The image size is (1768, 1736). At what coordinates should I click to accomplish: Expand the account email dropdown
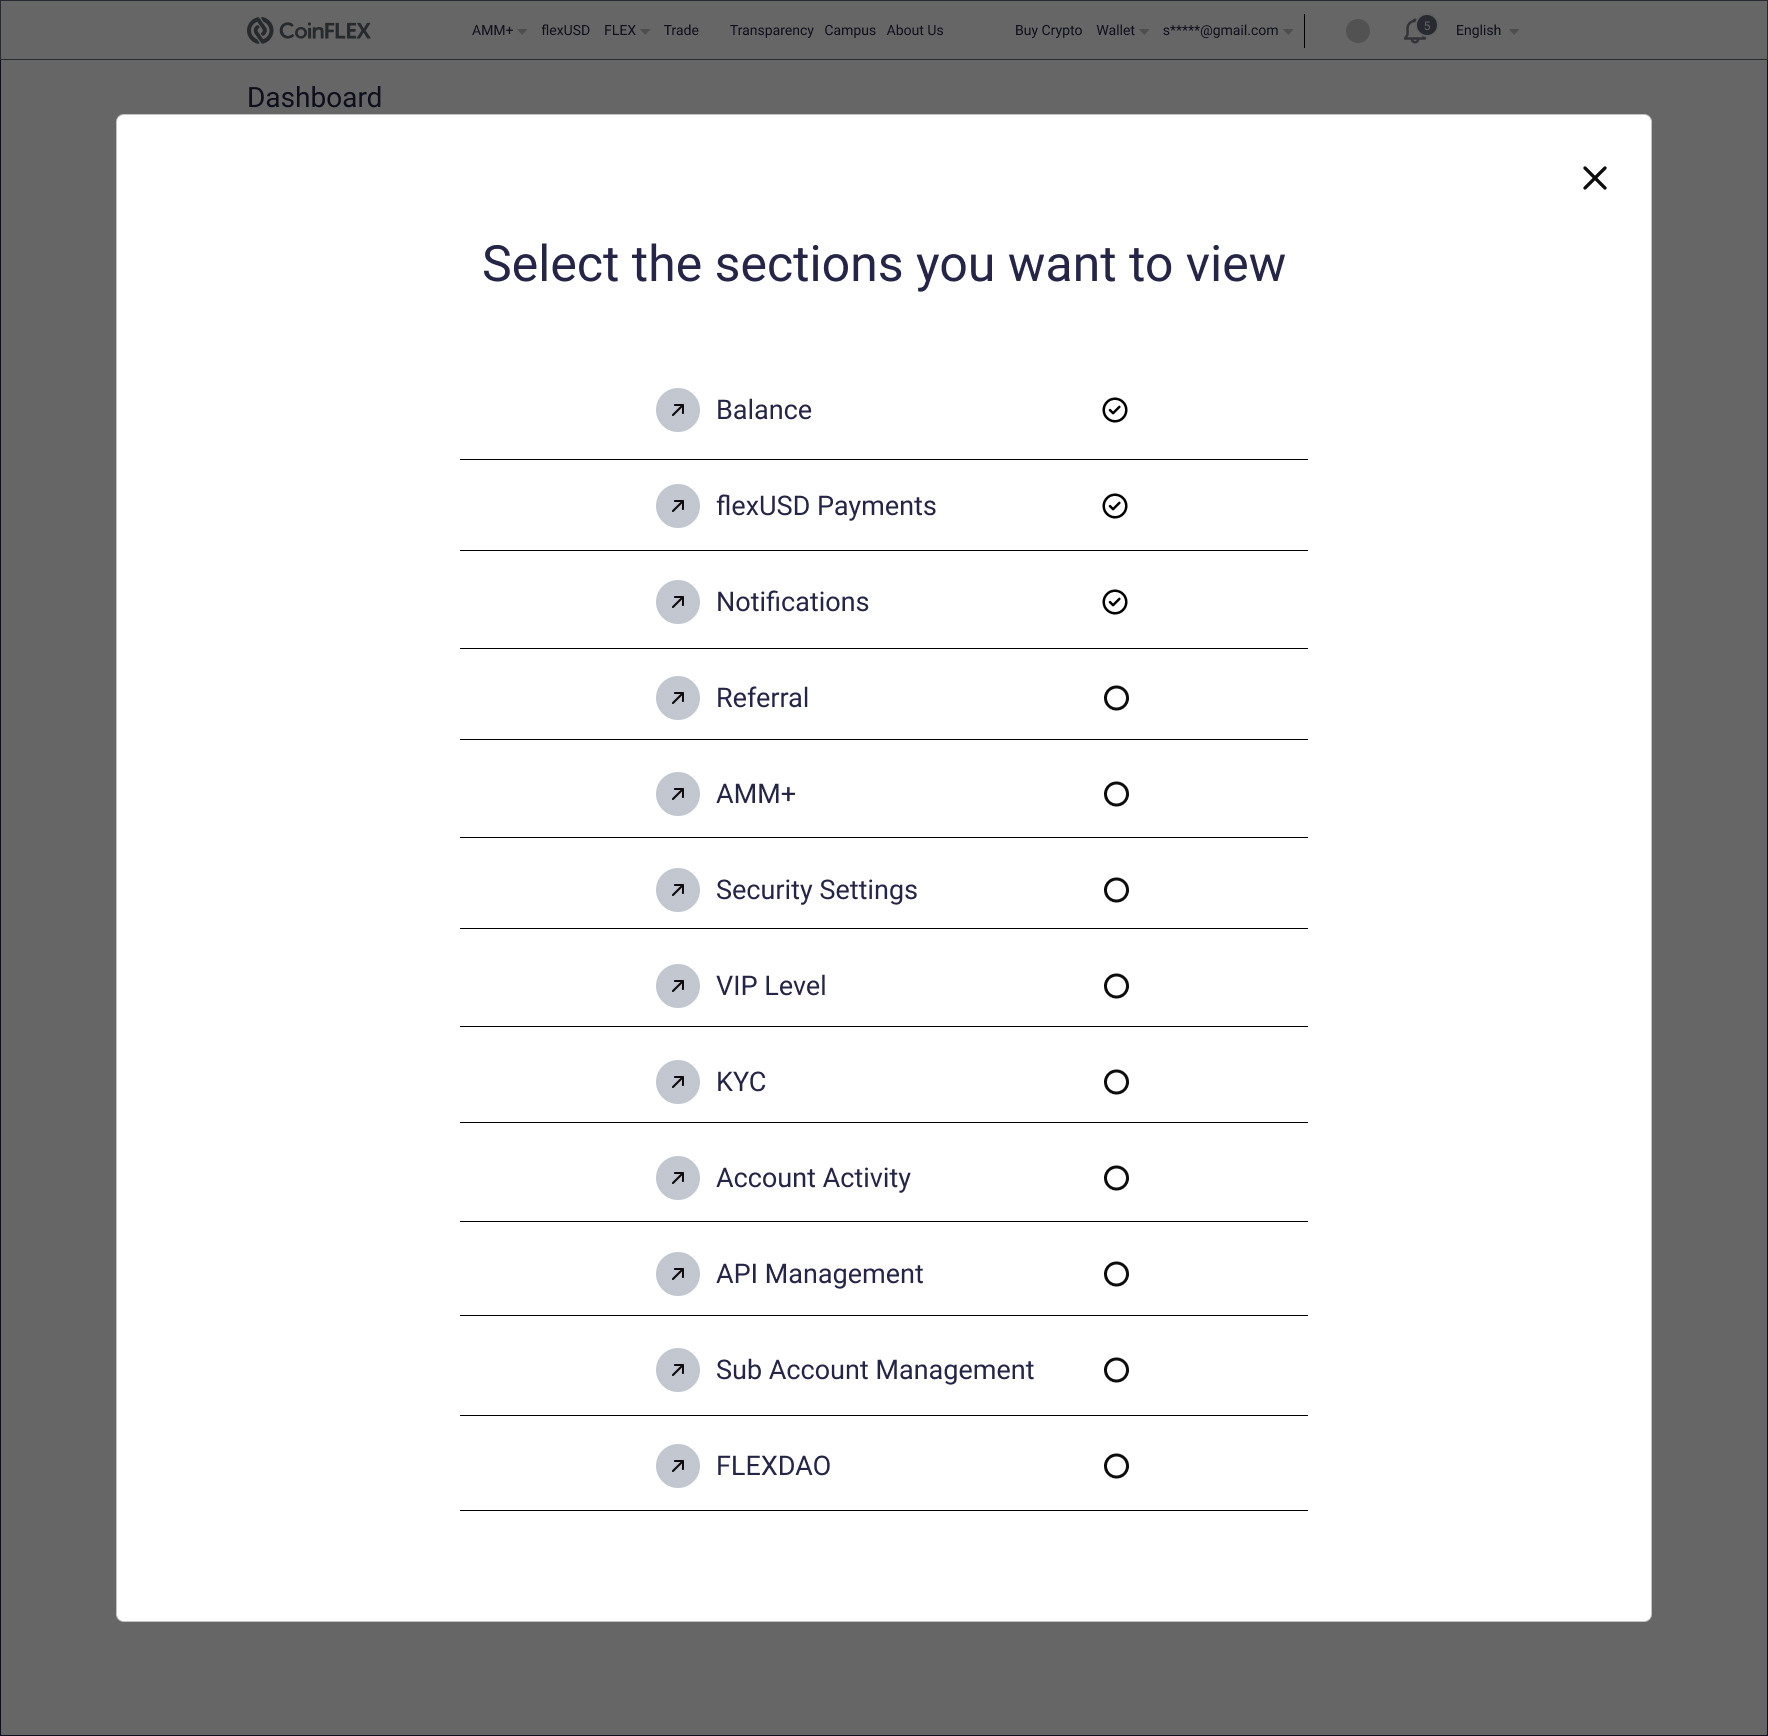[1227, 31]
